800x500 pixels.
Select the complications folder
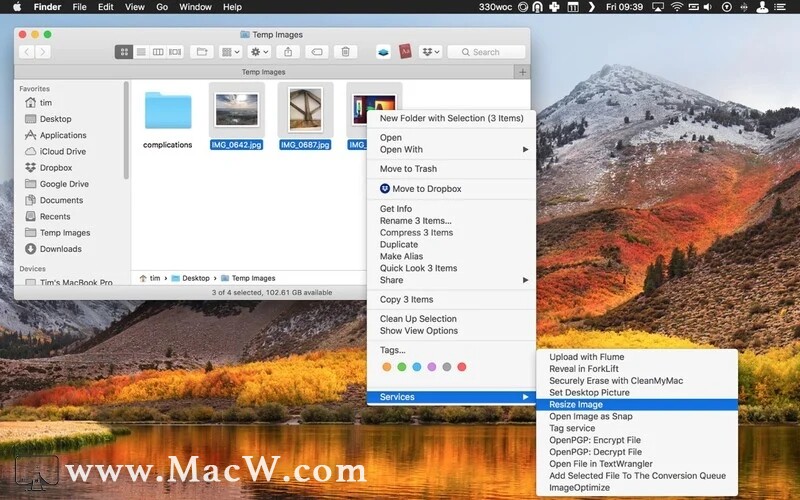click(x=168, y=111)
